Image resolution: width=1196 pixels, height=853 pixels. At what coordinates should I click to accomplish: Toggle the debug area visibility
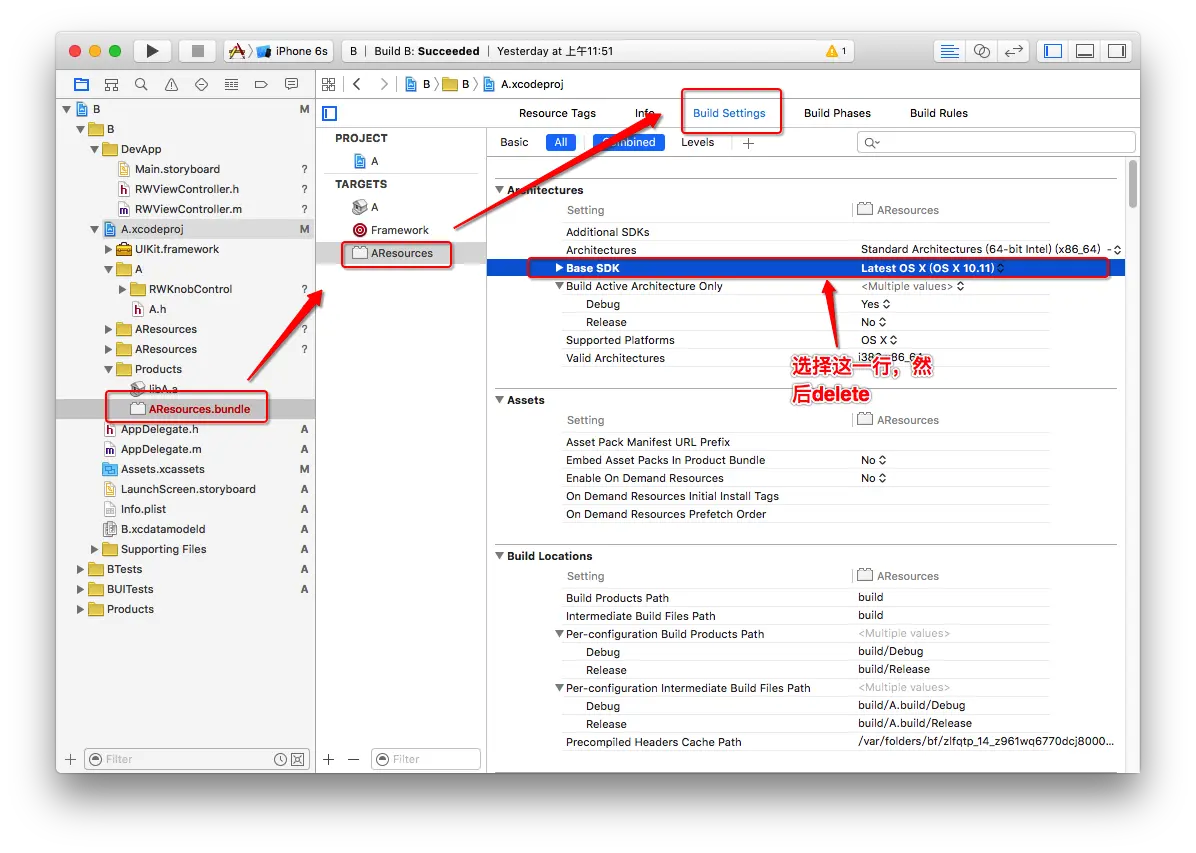tap(1085, 51)
